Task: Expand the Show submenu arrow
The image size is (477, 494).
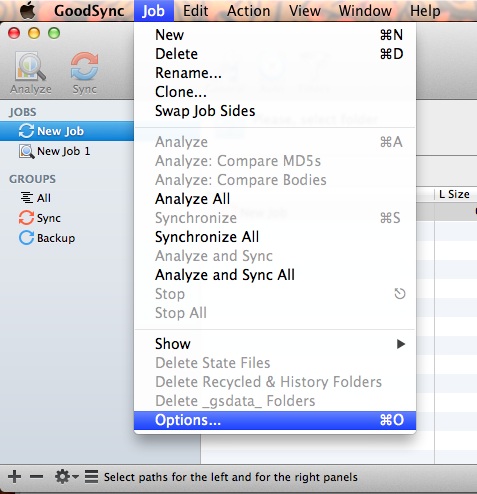Action: coord(401,344)
